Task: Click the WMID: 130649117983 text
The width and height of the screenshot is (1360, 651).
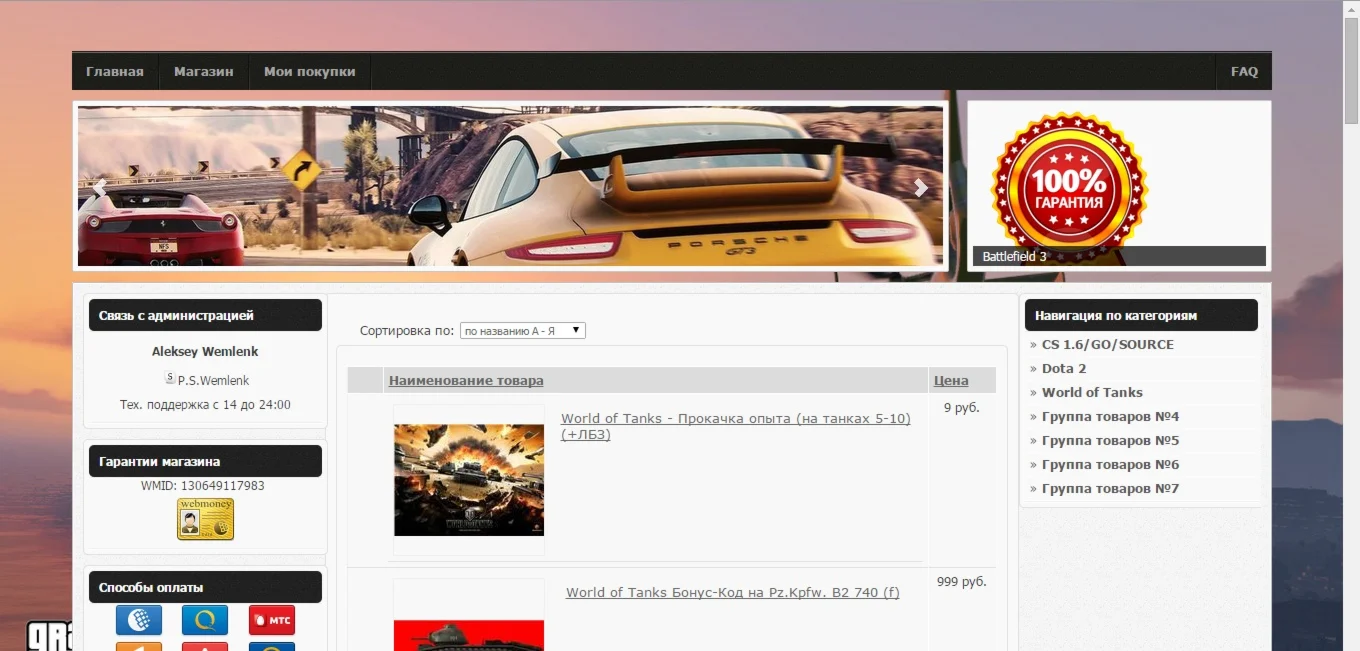Action: [203, 486]
